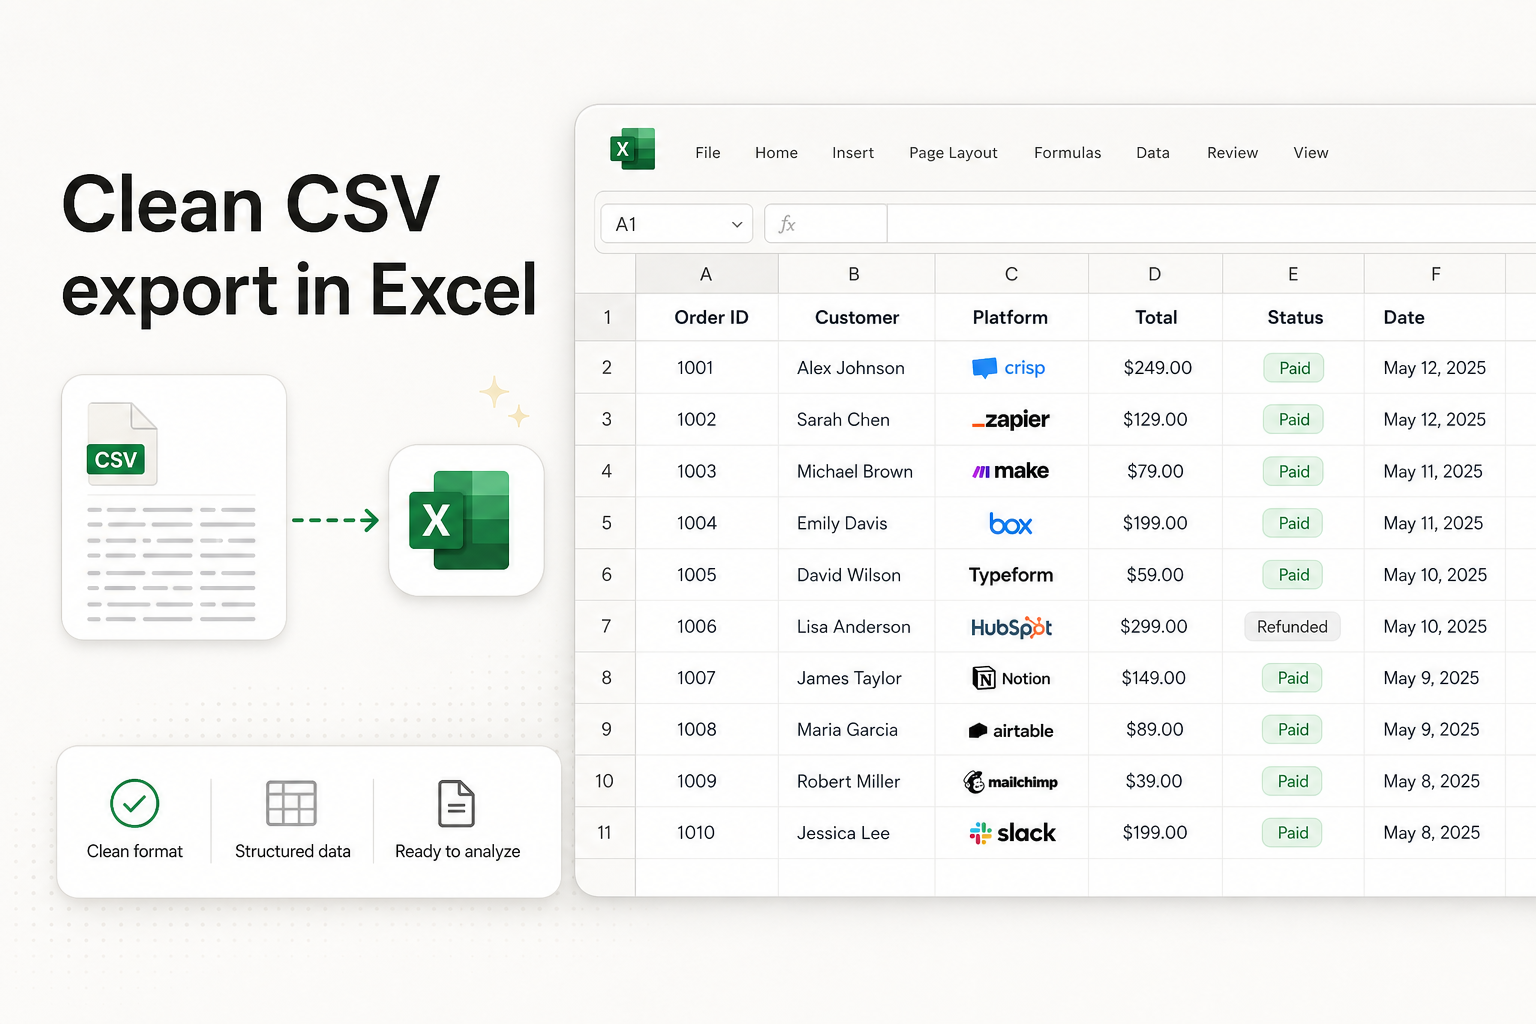1536x1024 pixels.
Task: Click the HubSpot logo in row 7
Action: pyautogui.click(x=1011, y=627)
